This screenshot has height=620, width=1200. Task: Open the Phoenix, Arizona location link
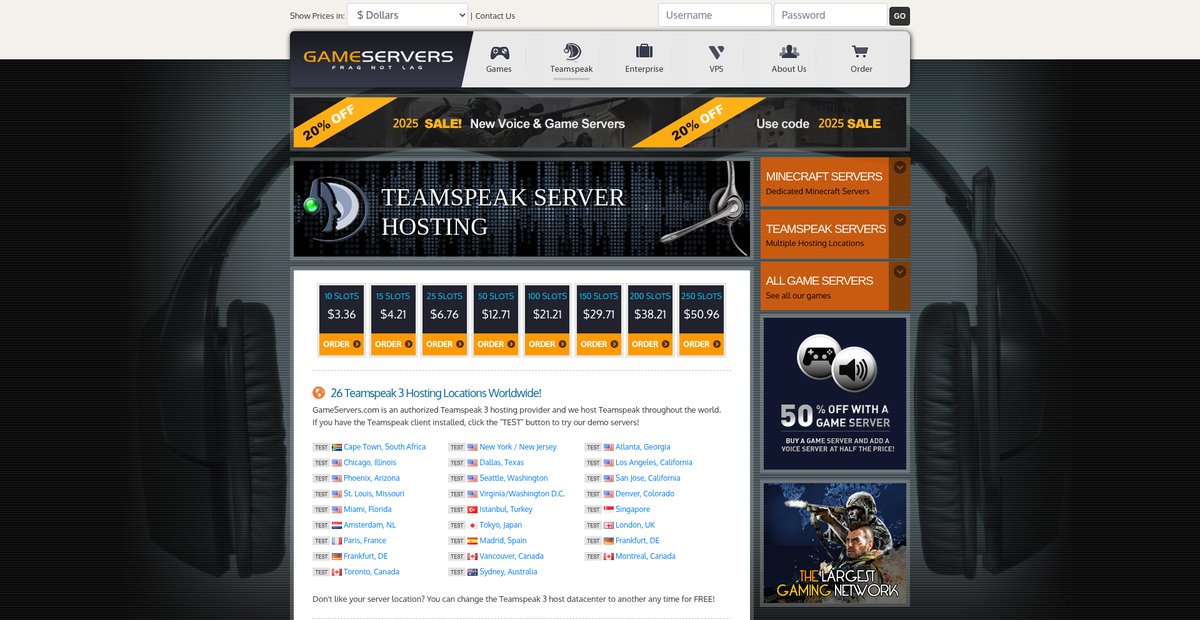coord(372,478)
